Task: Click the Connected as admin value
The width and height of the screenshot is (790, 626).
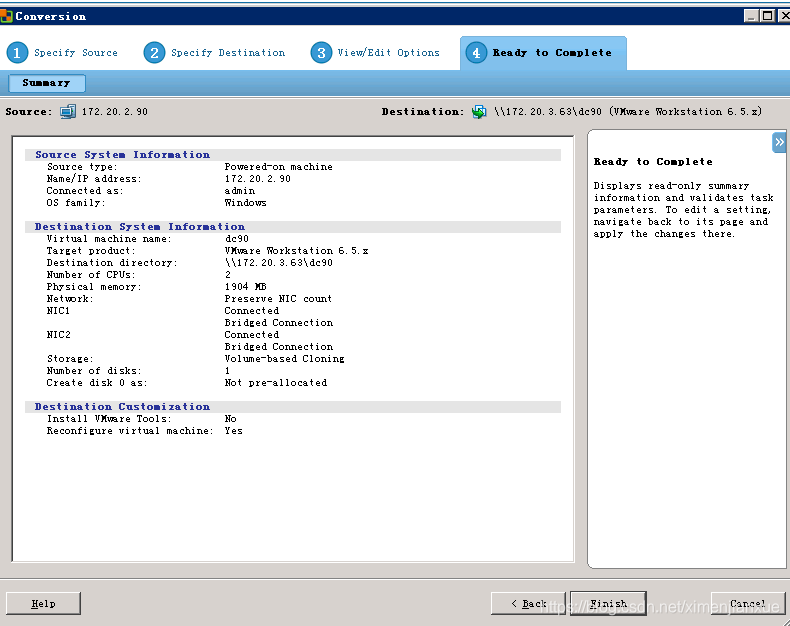Action: click(x=240, y=191)
